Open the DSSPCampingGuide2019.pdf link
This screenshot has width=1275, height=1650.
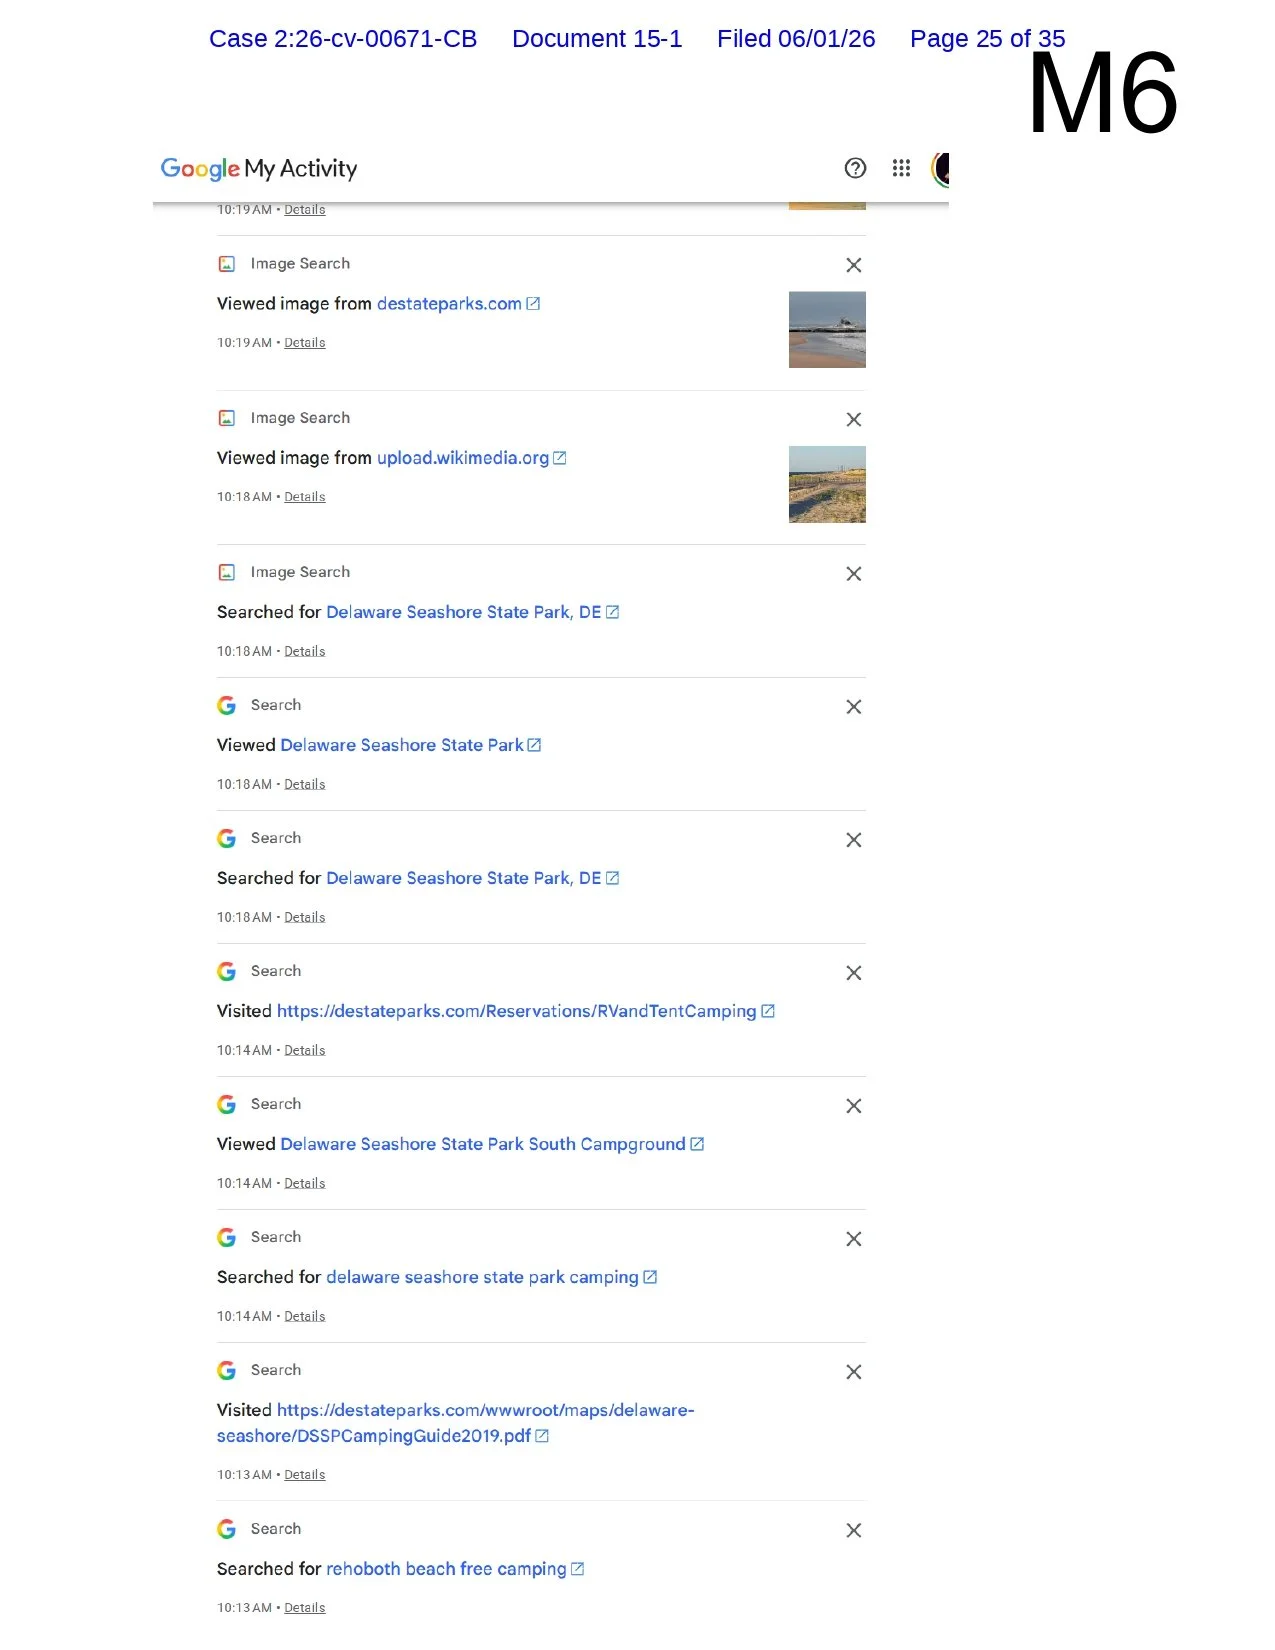pyautogui.click(x=455, y=1423)
